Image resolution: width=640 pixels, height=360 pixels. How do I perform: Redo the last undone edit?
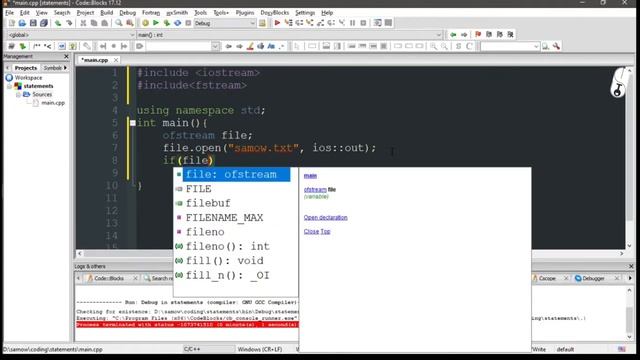tap(69, 23)
